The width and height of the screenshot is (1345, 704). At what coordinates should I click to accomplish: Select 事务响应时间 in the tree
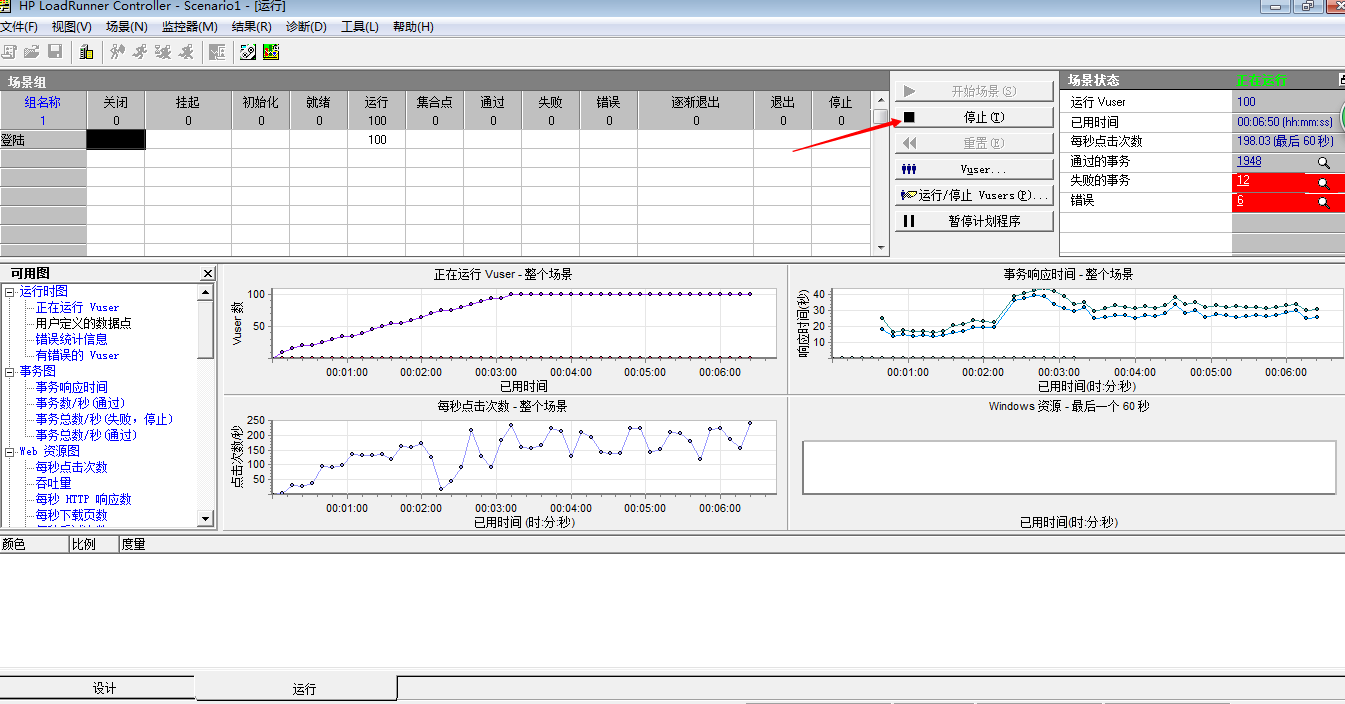71,387
